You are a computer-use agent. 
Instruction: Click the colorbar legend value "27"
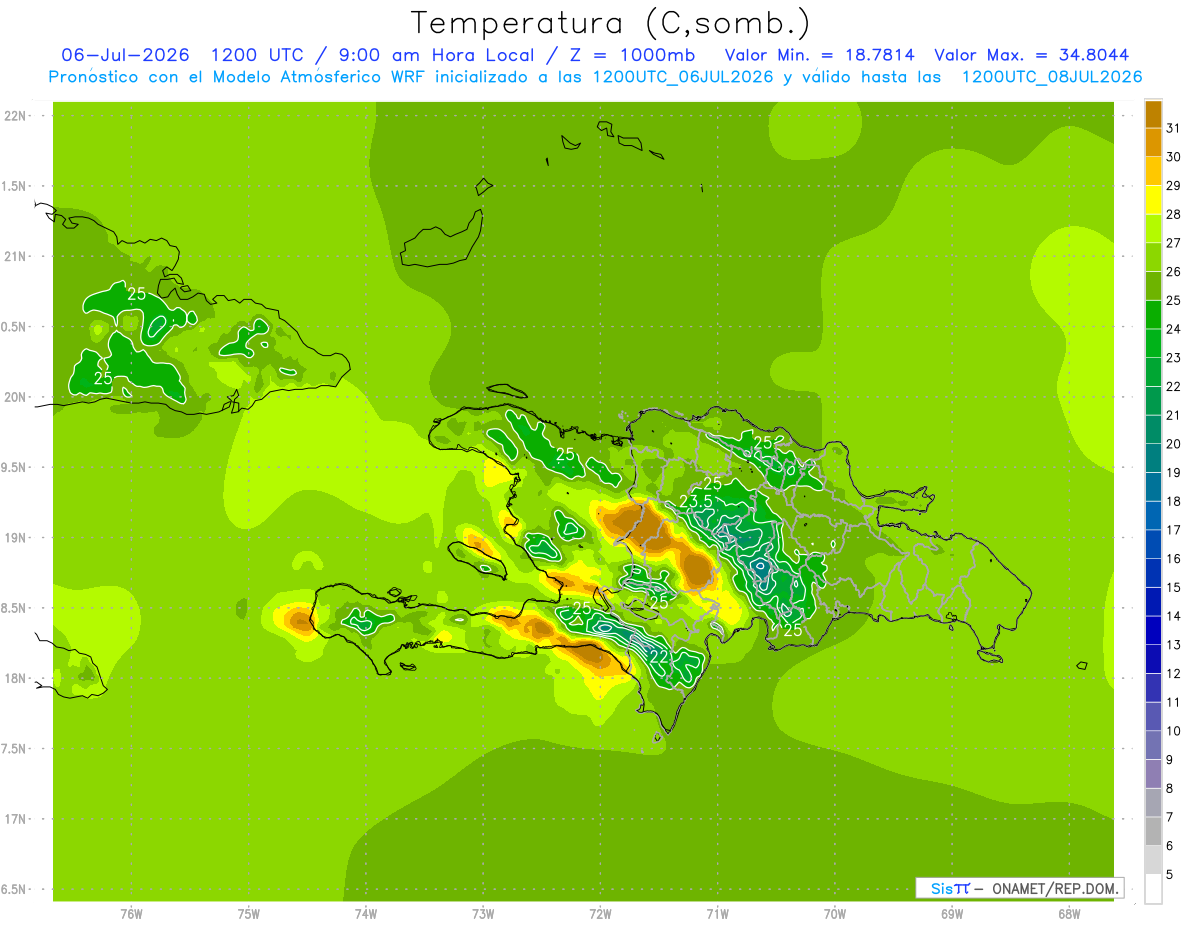(1174, 243)
